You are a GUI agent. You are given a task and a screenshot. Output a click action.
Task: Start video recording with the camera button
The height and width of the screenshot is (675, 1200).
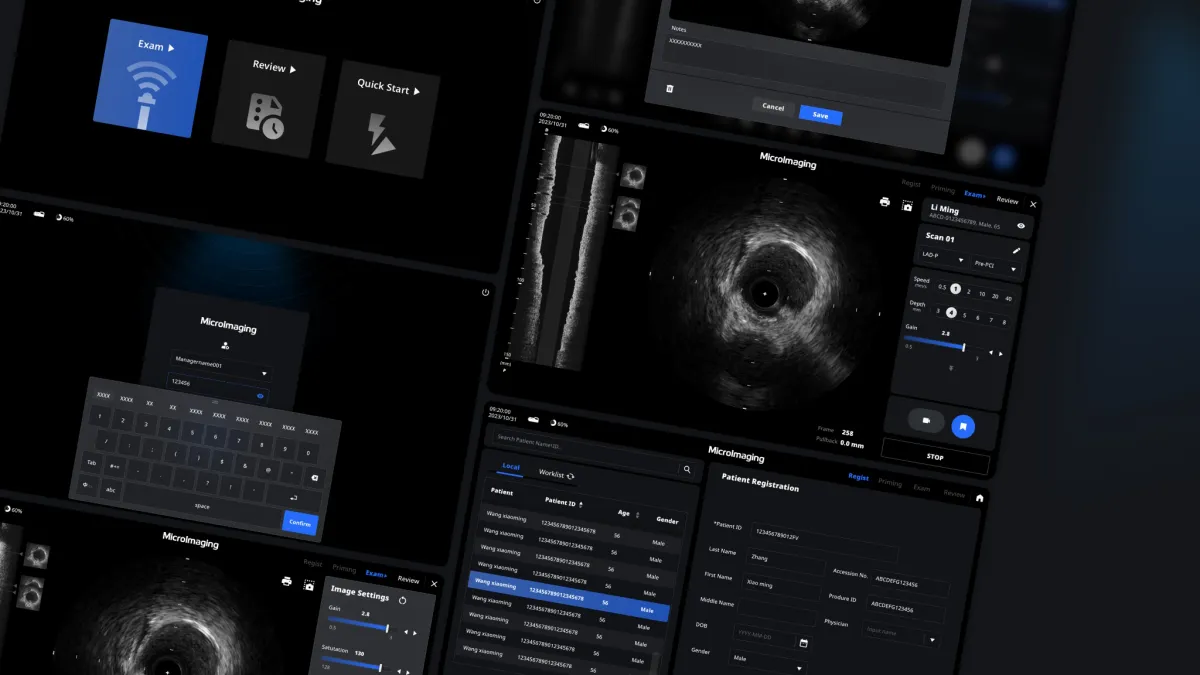pyautogui.click(x=926, y=421)
